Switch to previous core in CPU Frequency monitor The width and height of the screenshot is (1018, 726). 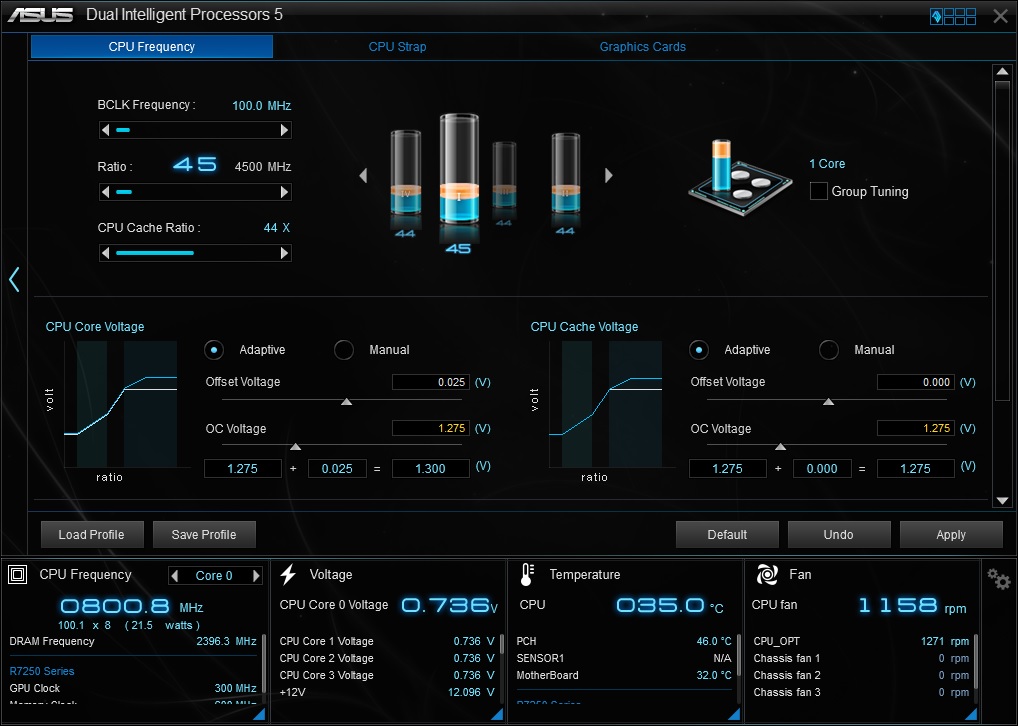pyautogui.click(x=175, y=575)
